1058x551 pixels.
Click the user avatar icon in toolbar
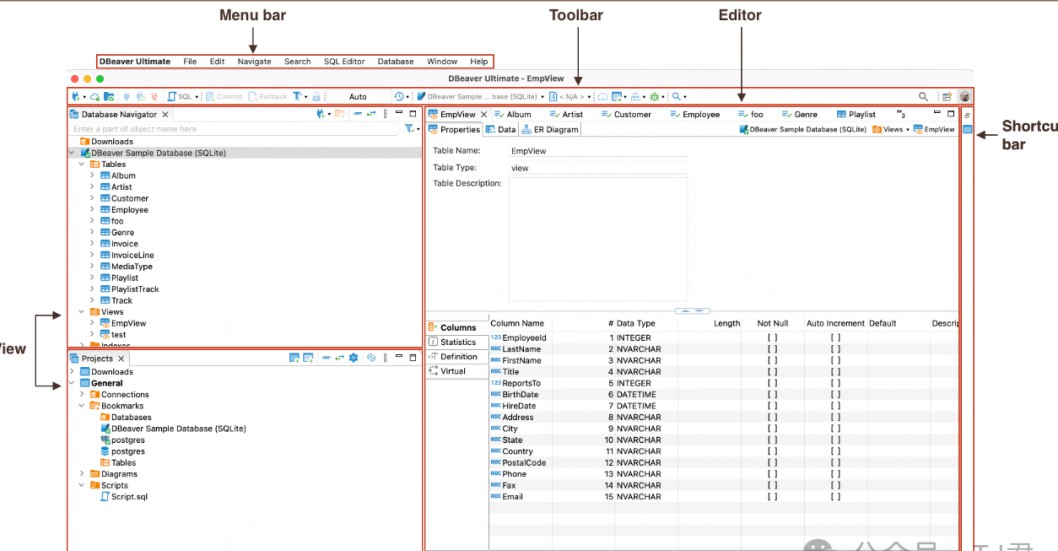coord(965,96)
